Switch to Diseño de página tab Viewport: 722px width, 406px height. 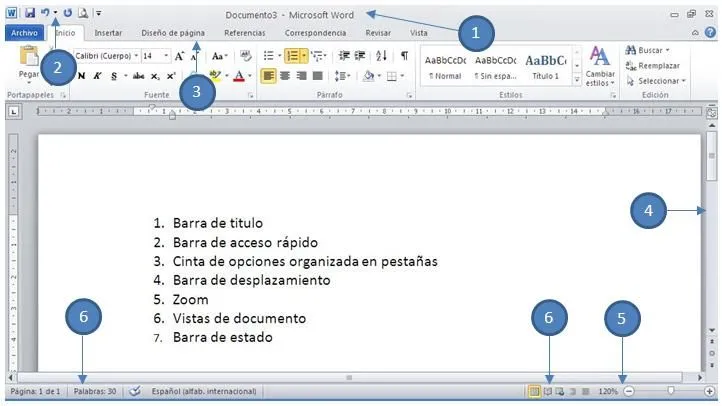[173, 33]
